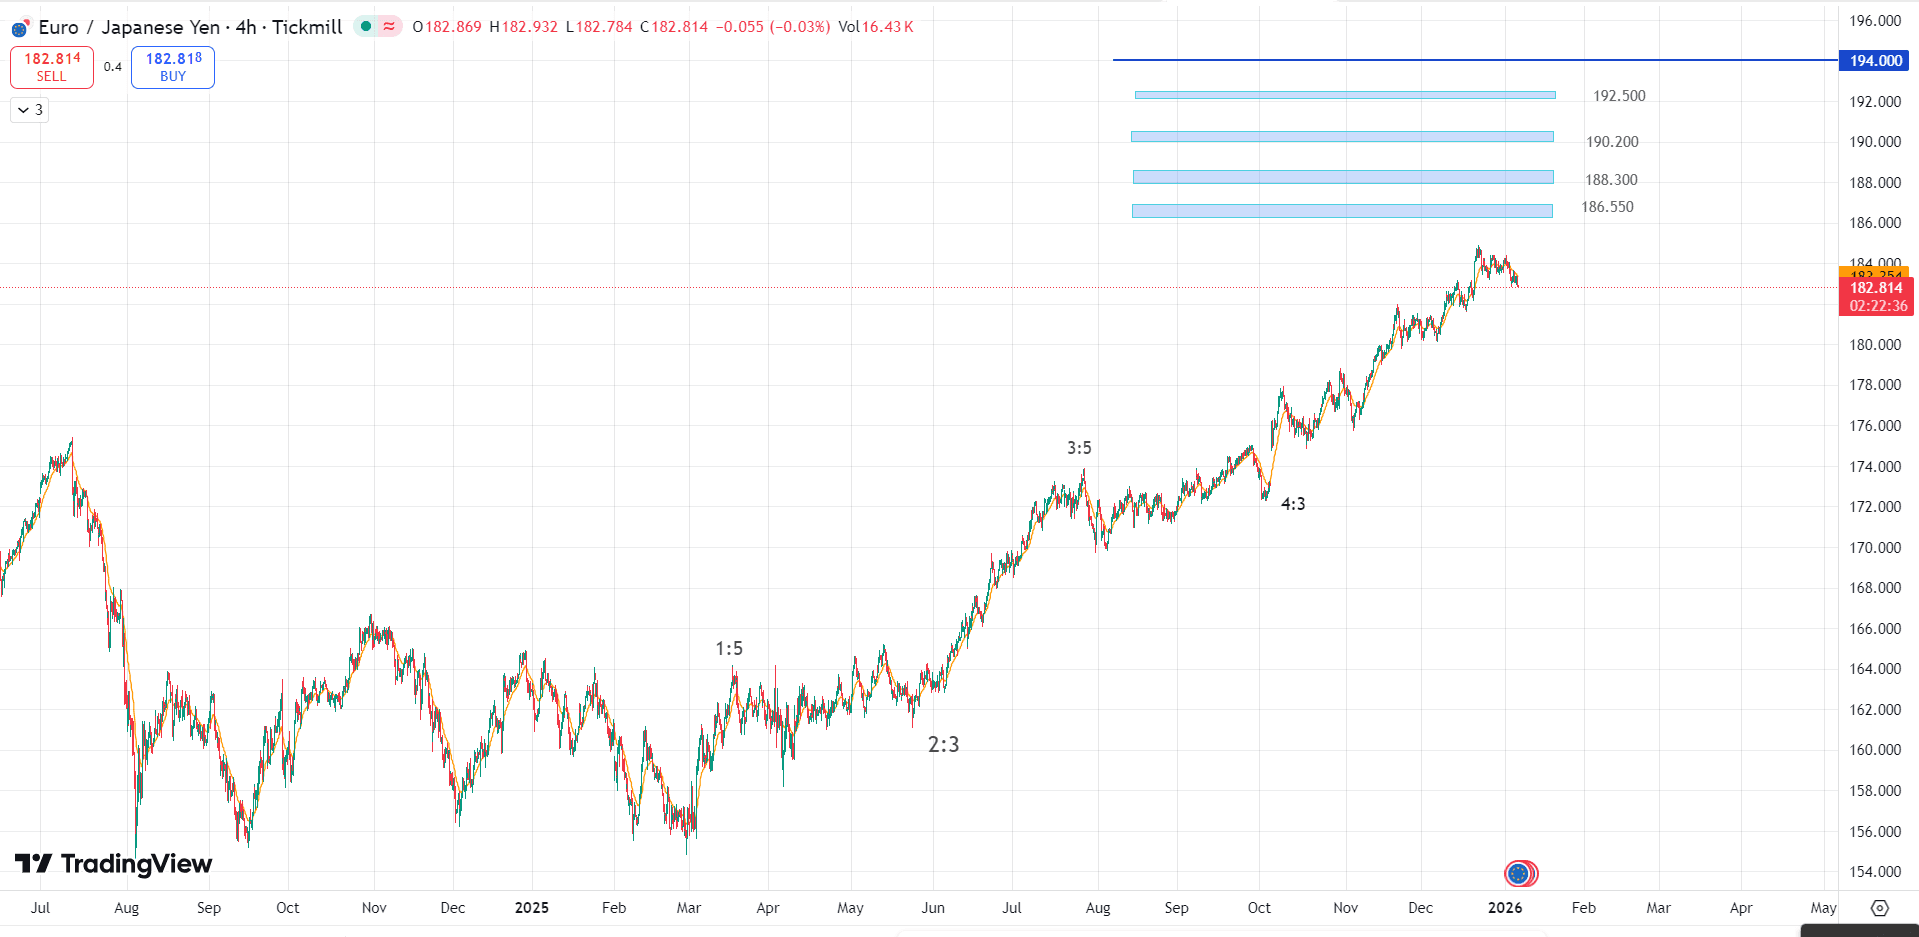Click the similar symbols "≈" icon

[388, 27]
